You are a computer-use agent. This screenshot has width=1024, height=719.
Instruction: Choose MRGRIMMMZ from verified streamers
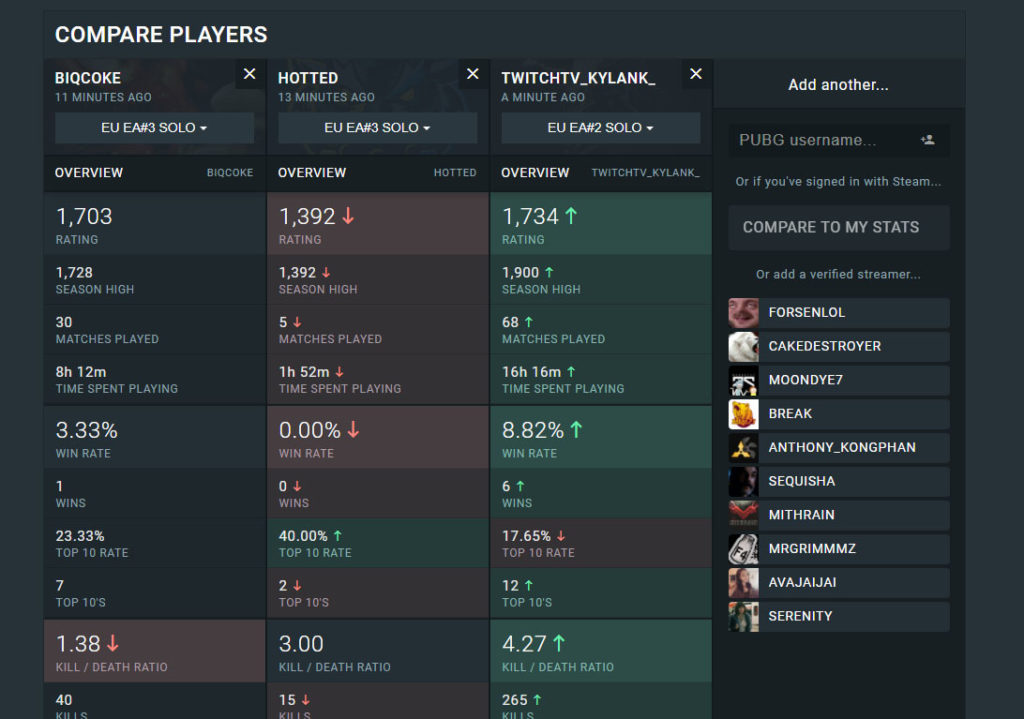[811, 549]
